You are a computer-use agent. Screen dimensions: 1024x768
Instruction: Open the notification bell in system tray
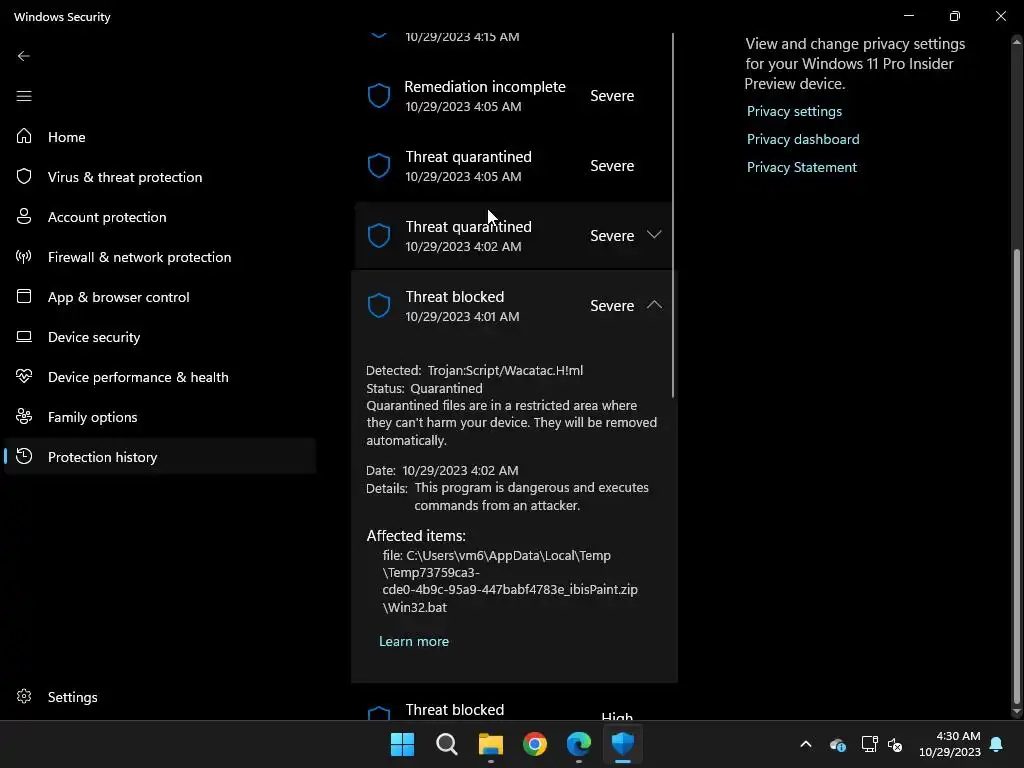click(x=996, y=744)
